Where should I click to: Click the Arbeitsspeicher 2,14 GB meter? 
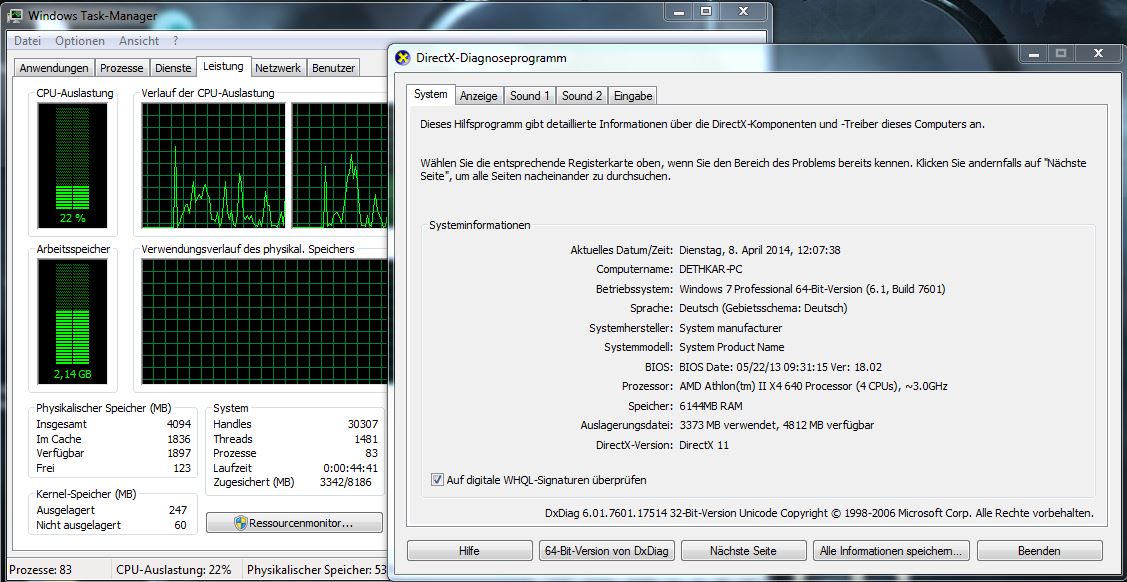click(72, 322)
